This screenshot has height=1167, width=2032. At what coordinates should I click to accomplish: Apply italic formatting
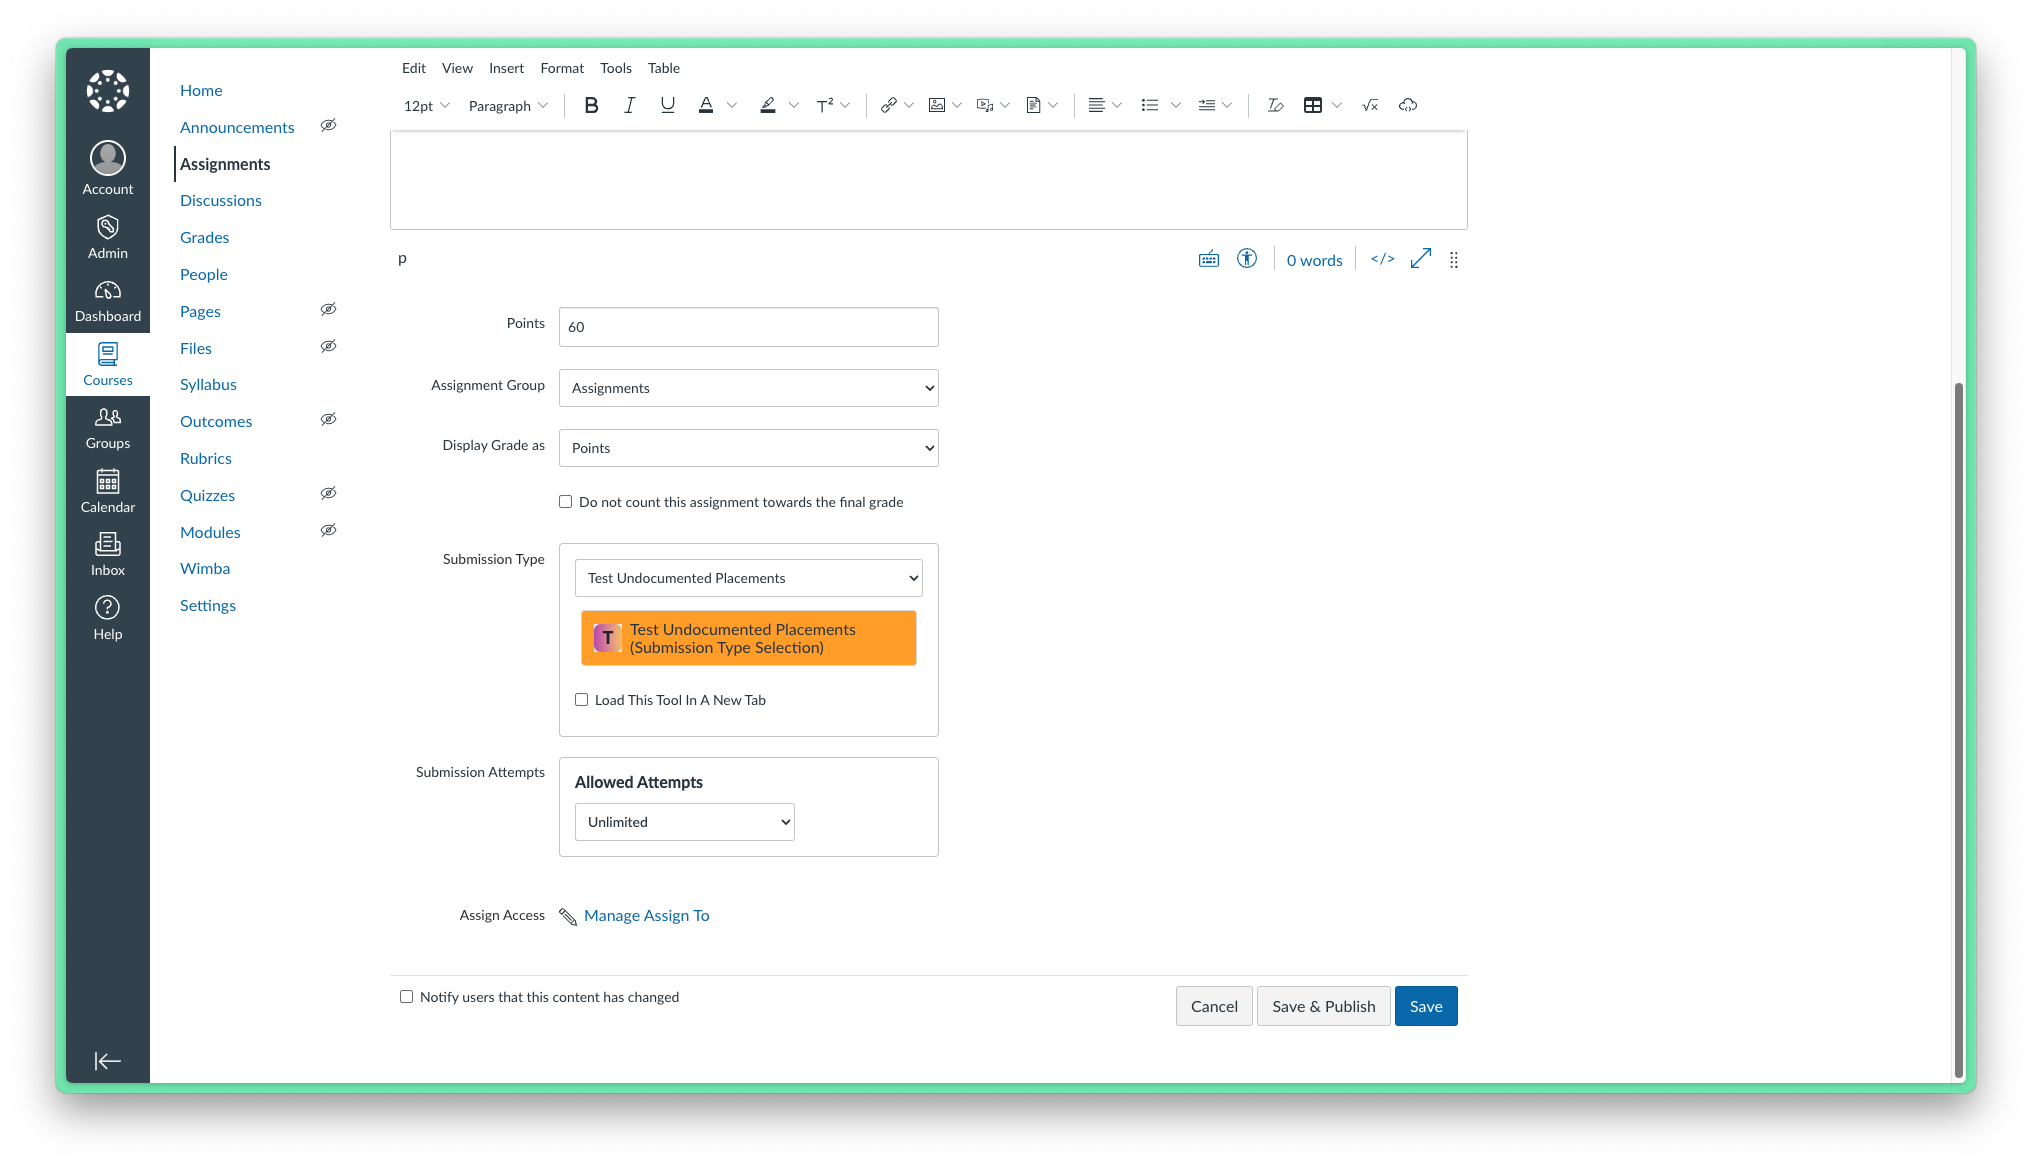coord(629,105)
